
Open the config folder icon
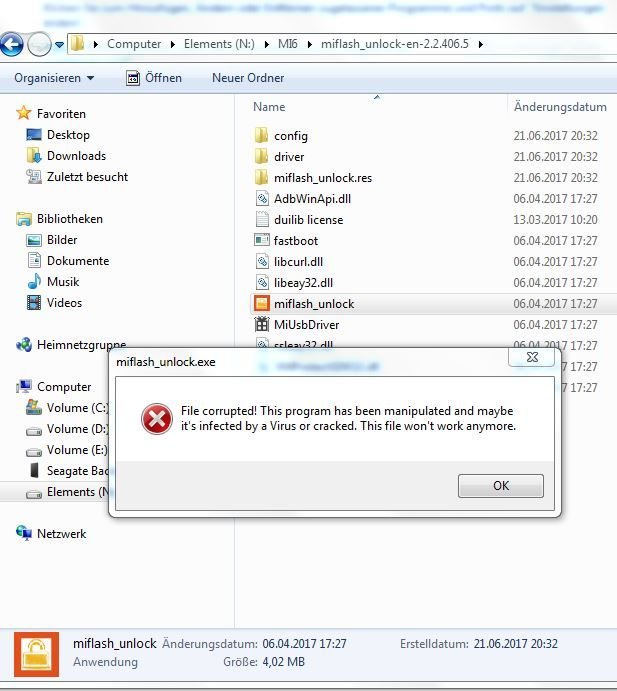click(x=261, y=136)
